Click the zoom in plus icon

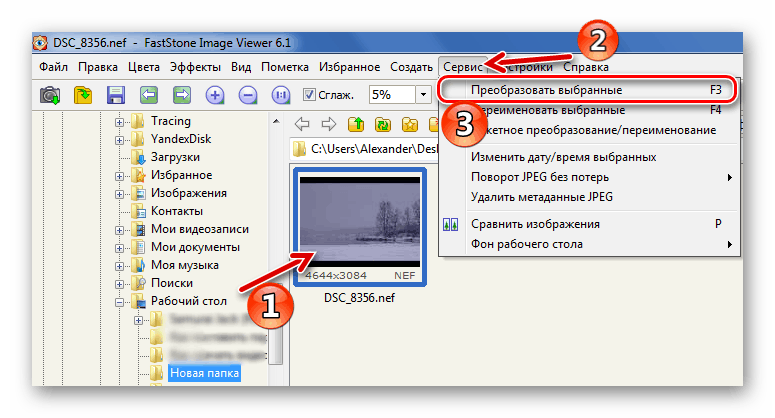tap(215, 95)
